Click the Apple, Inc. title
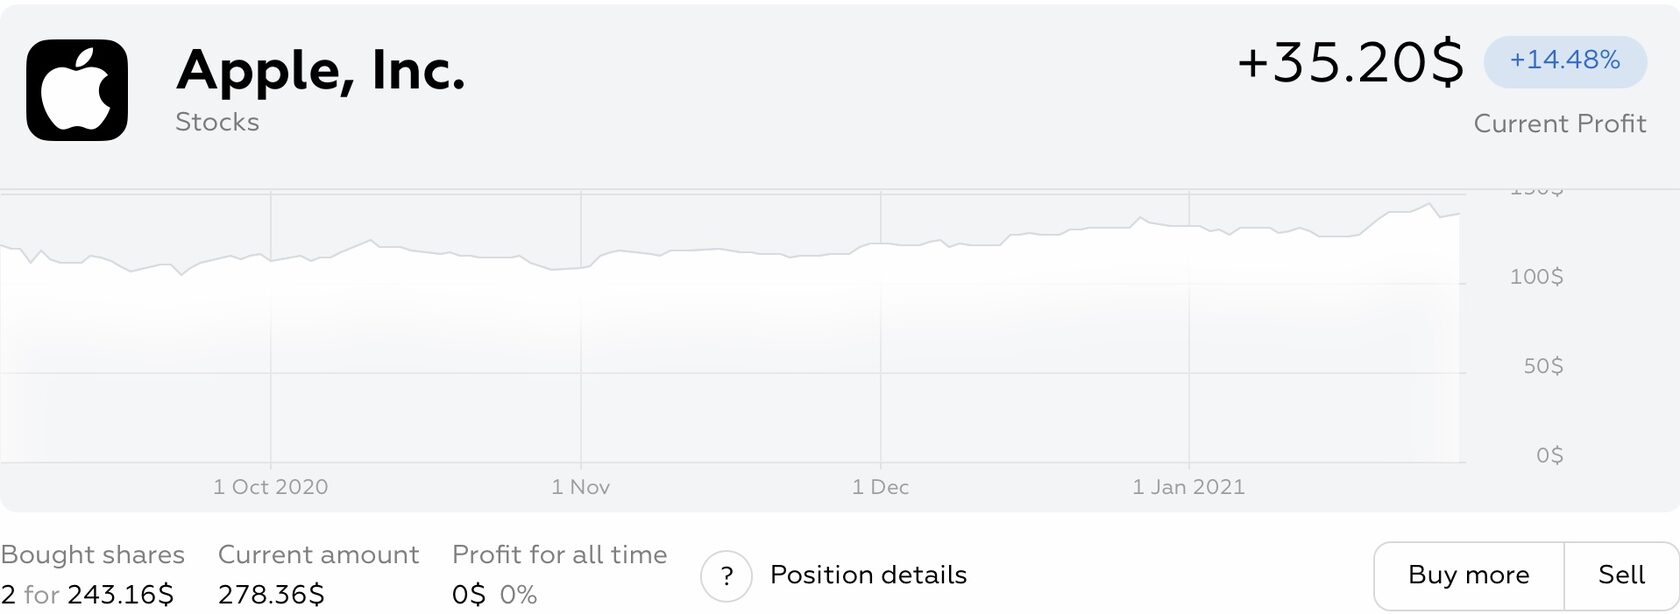This screenshot has height=614, width=1680. 321,70
